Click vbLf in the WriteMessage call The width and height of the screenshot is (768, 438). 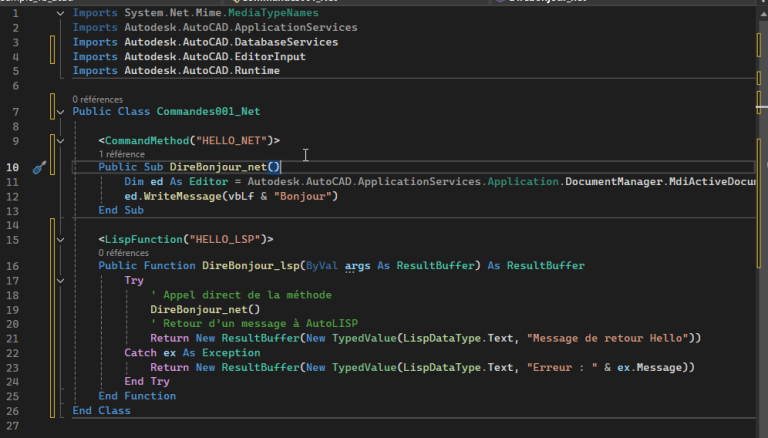(241, 196)
